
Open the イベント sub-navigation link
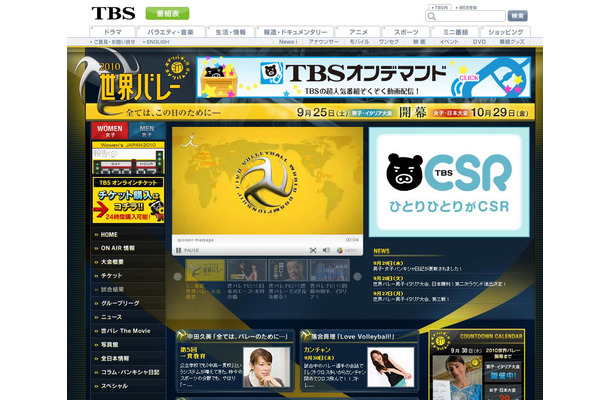coord(449,42)
